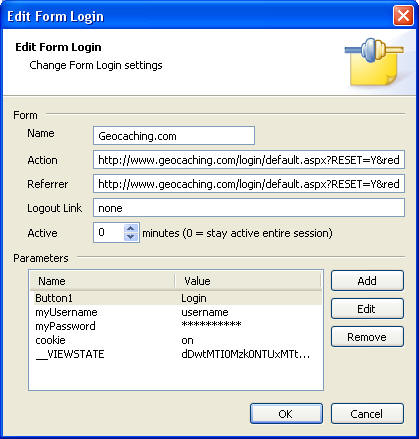Select the myPassword parameter row

pos(176,326)
